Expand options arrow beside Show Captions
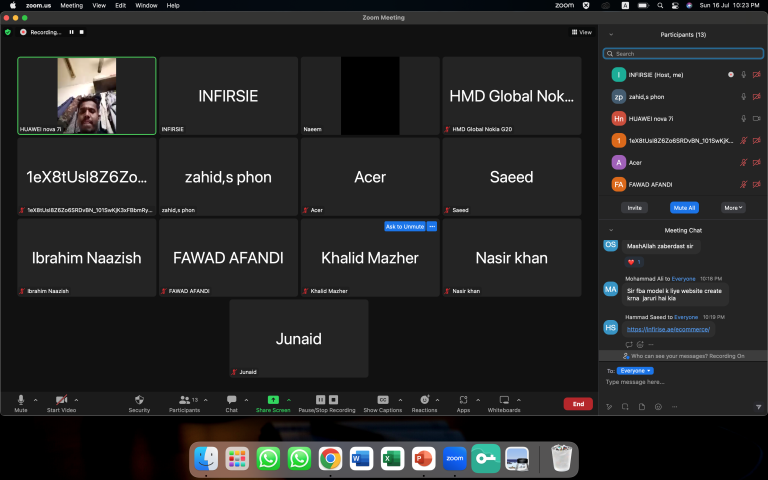The image size is (768, 480). click(400, 400)
